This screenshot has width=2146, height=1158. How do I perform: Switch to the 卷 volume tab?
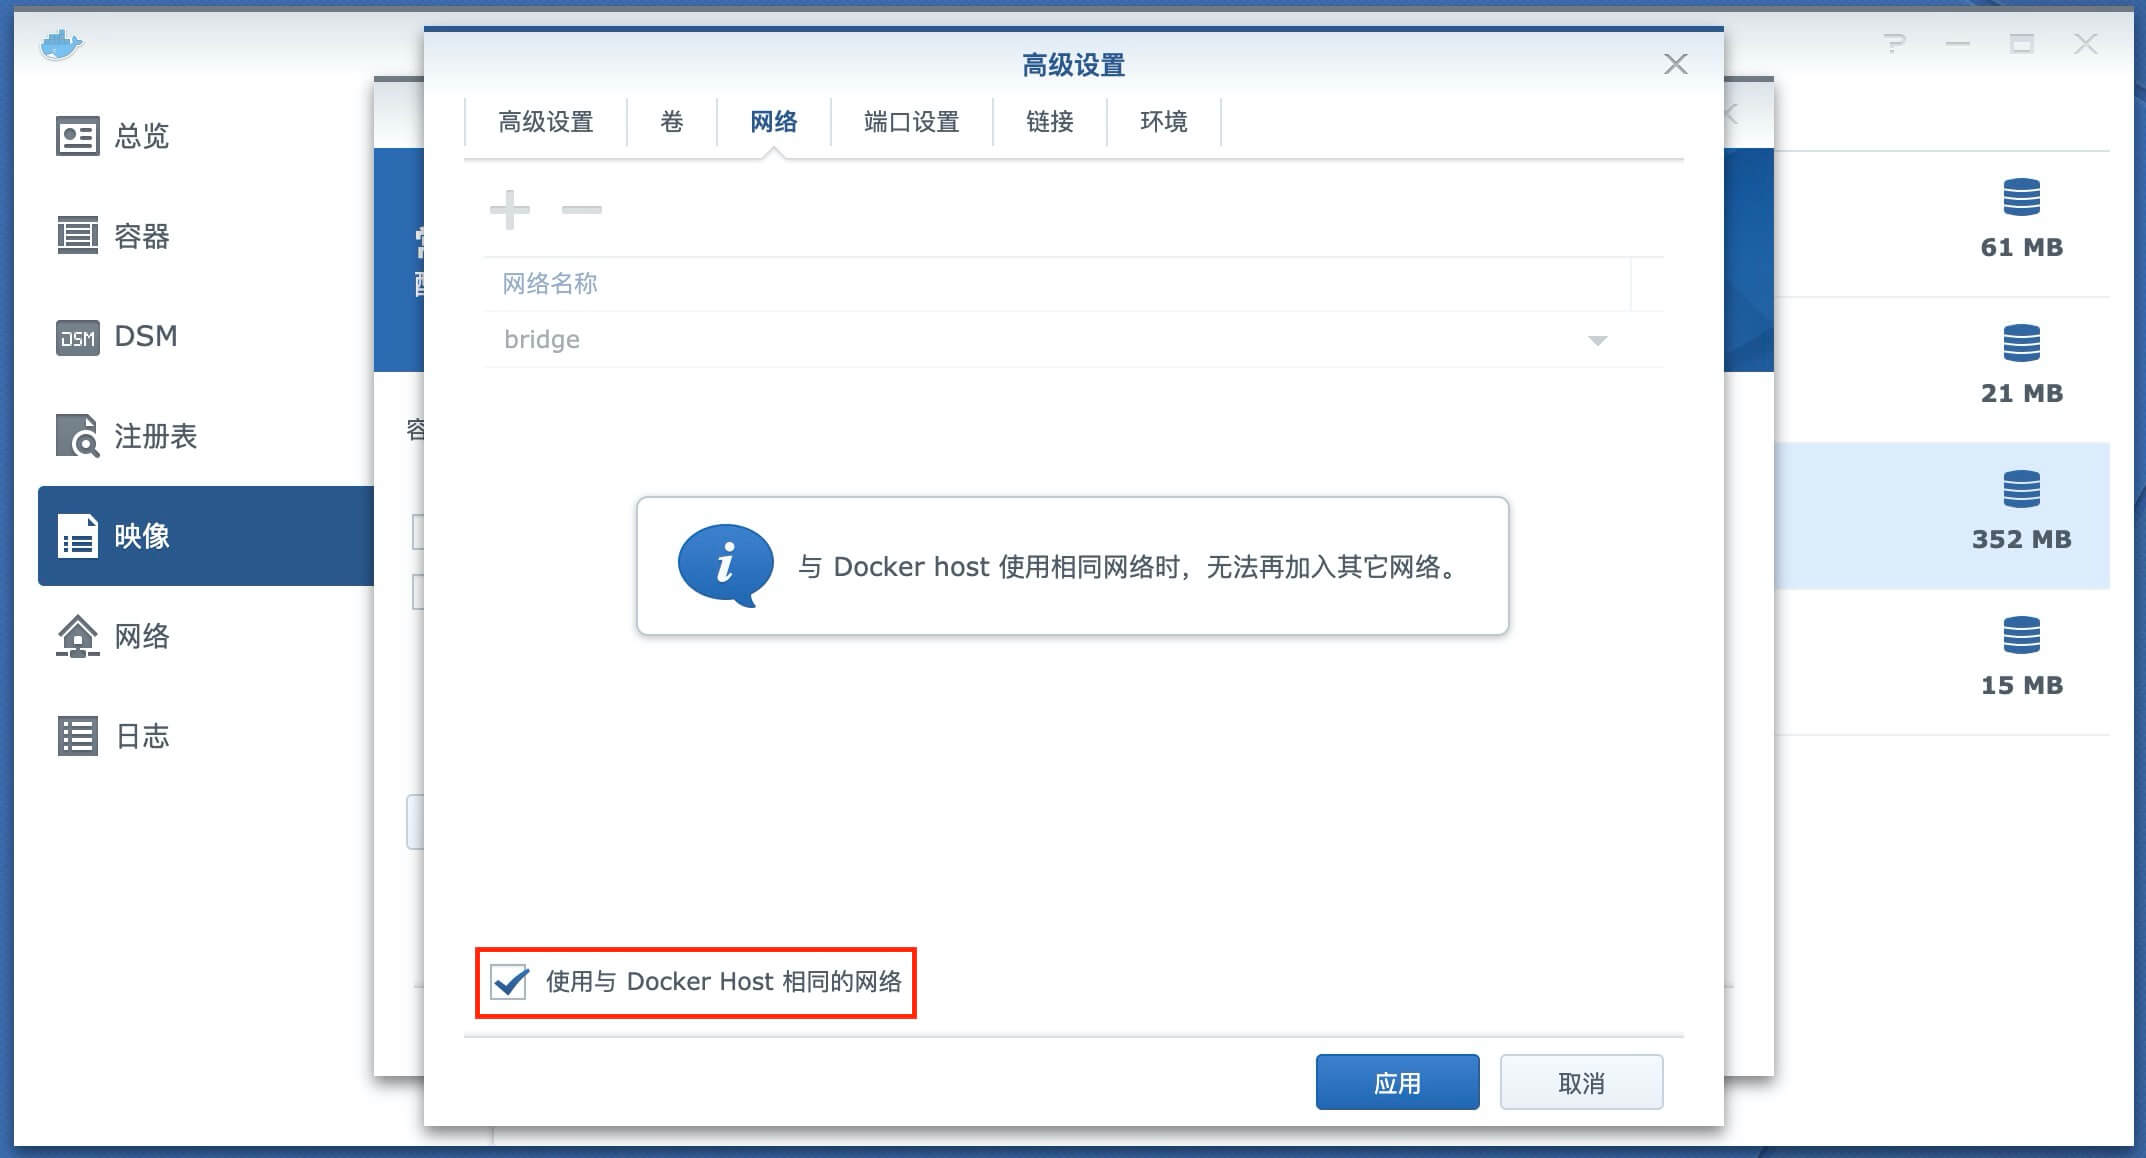(x=672, y=122)
